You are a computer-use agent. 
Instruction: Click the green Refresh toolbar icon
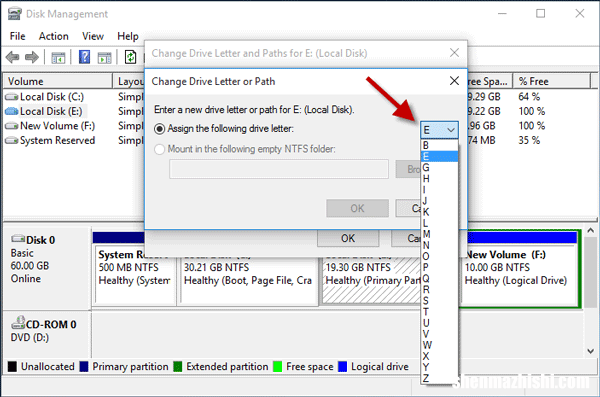click(130, 57)
